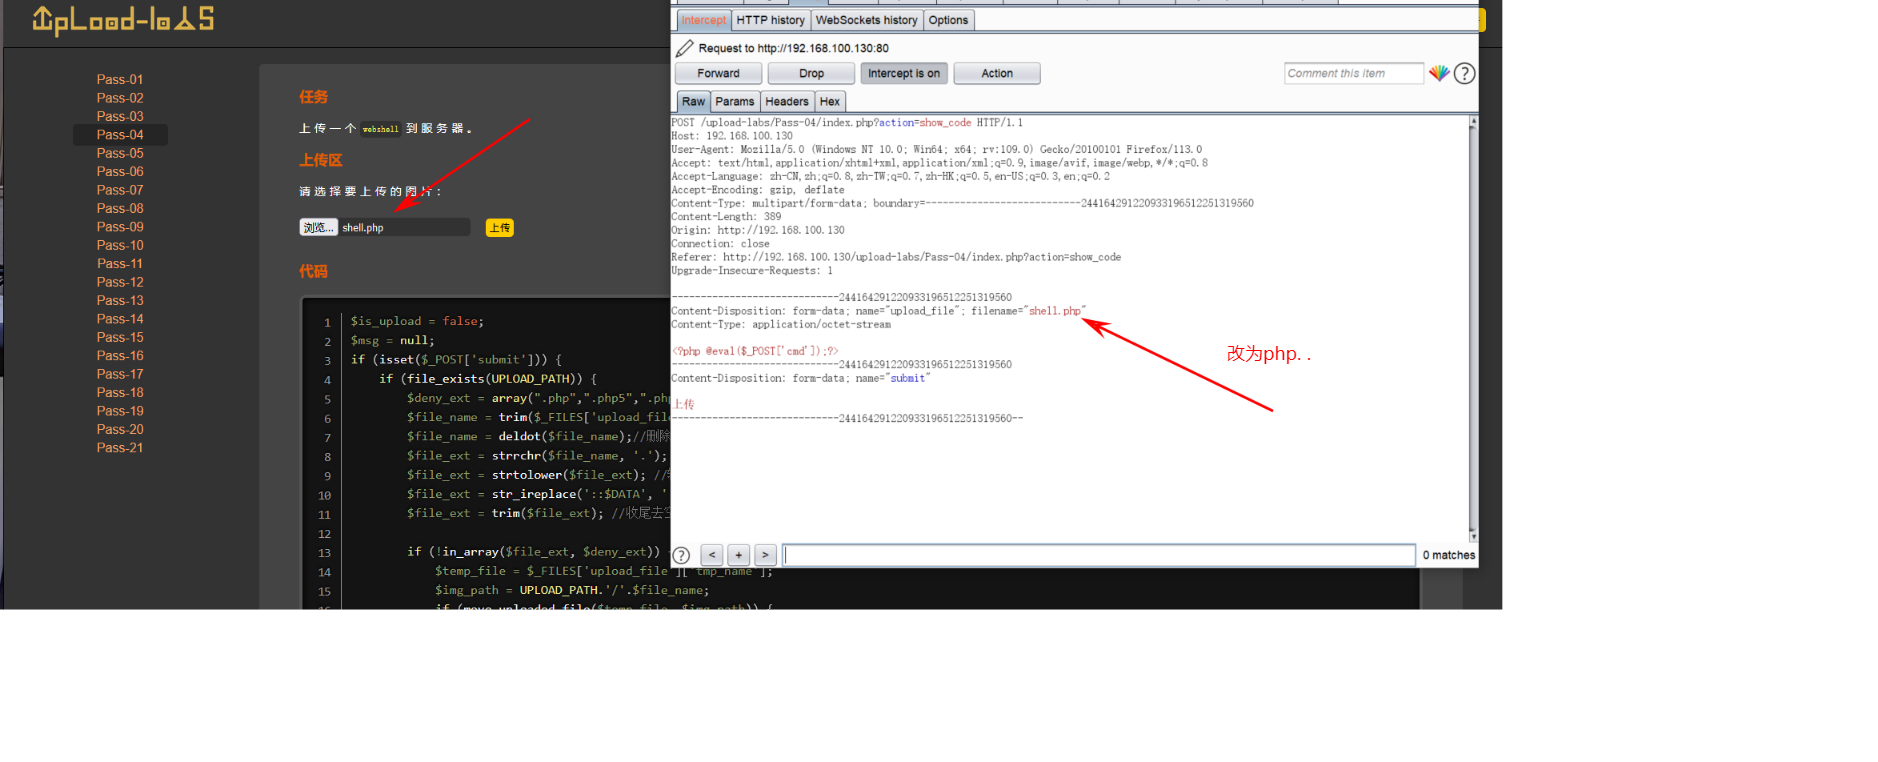Click the "0 matches" search result label

click(x=1448, y=555)
